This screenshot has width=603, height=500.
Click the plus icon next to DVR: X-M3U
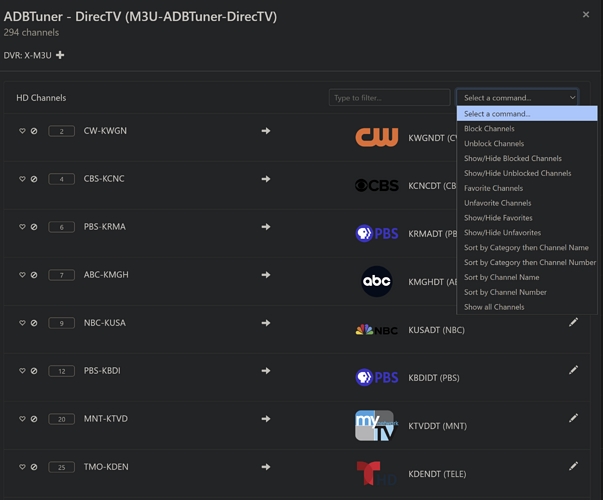[x=60, y=55]
